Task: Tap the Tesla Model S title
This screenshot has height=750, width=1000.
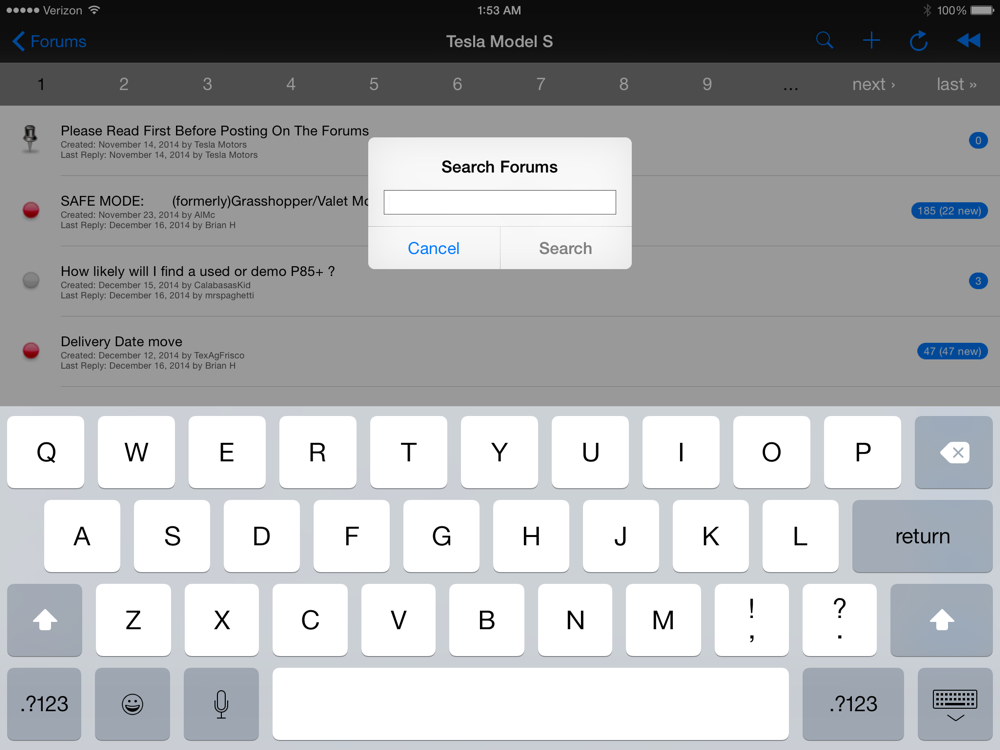Action: [499, 41]
